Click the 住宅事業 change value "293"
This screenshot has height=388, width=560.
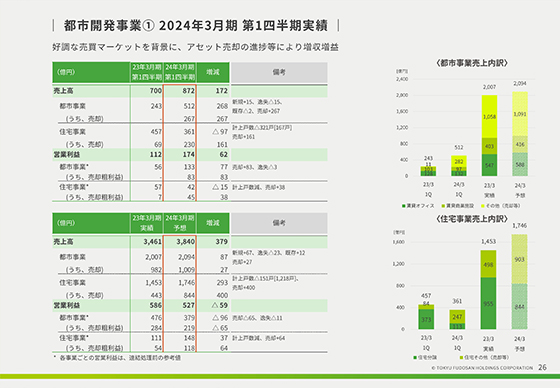pos(222,283)
